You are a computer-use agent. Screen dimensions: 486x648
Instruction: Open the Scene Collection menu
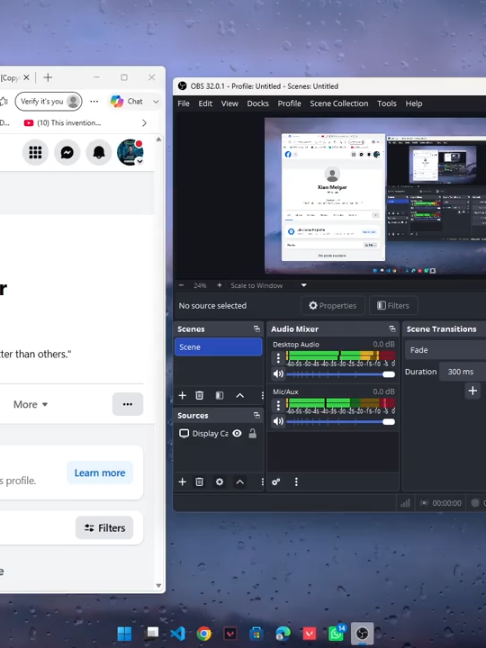[x=339, y=104]
